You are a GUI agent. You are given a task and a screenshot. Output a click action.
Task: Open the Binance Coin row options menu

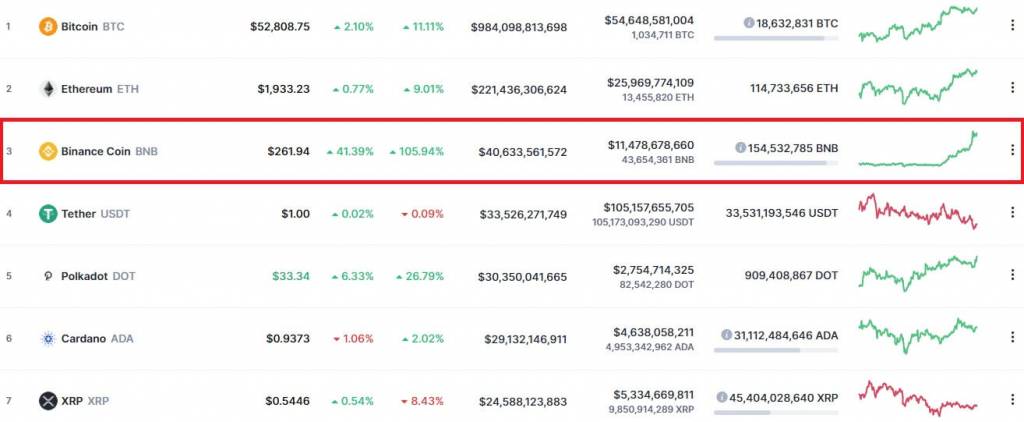coord(1012,151)
